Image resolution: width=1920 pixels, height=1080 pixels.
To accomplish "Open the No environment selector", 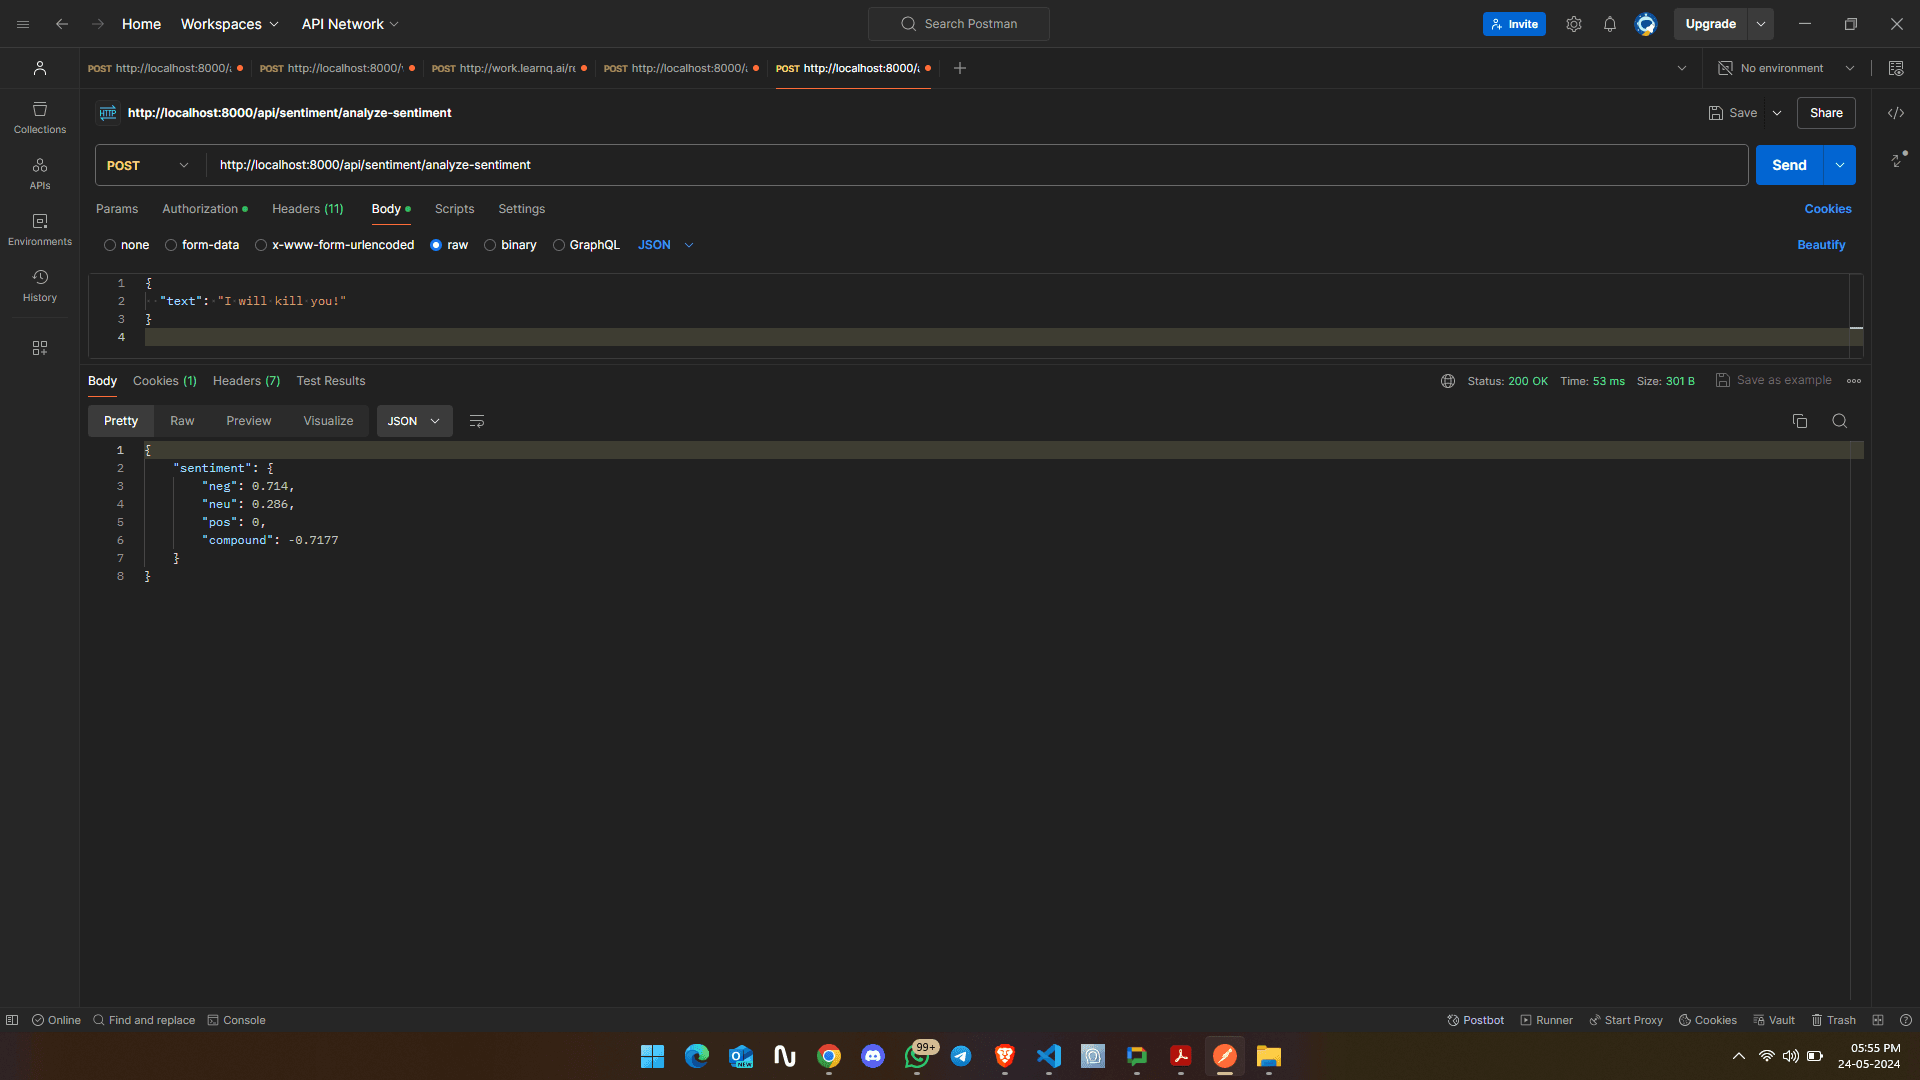I will tap(1786, 68).
